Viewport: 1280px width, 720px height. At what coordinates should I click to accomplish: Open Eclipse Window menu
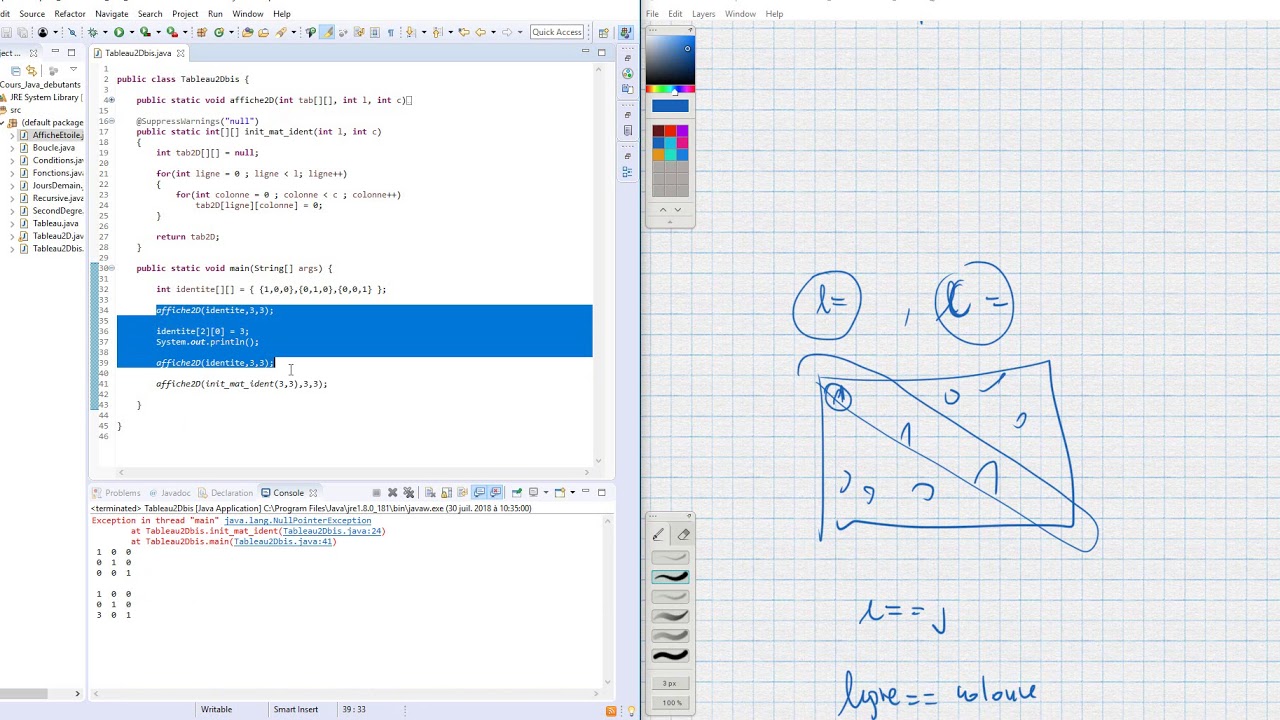(x=247, y=14)
